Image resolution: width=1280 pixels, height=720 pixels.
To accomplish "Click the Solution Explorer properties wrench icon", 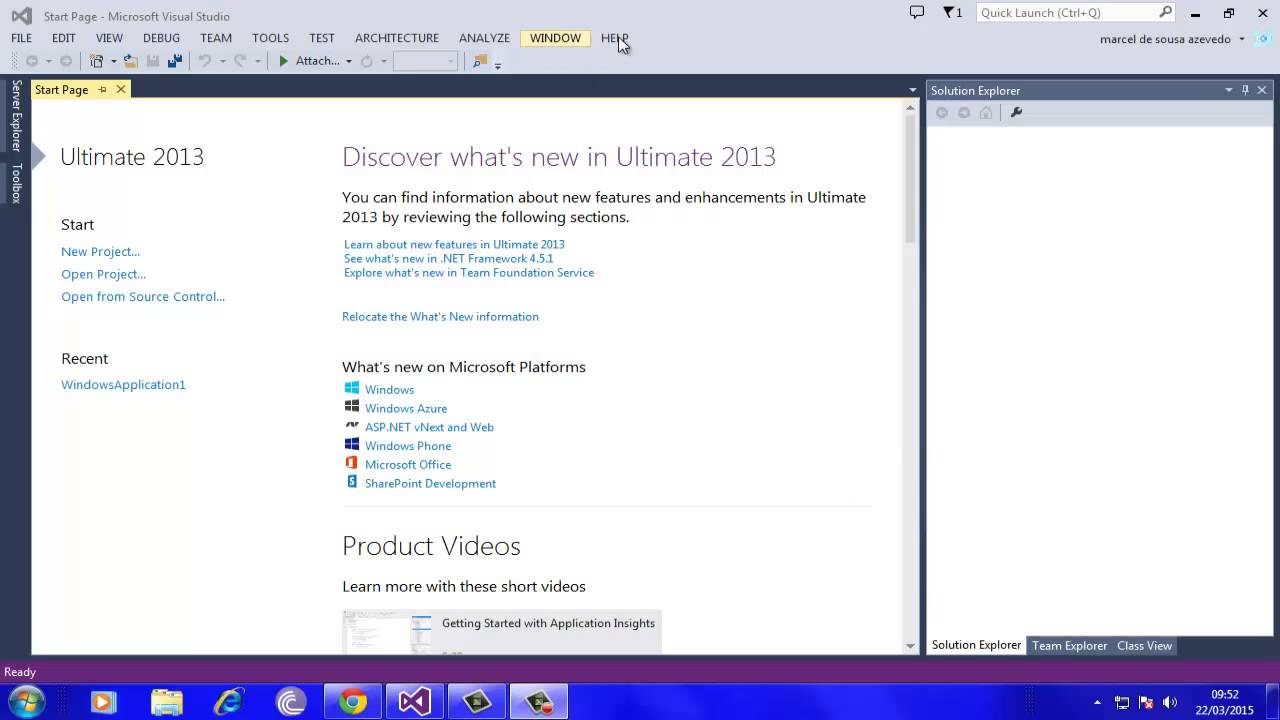I will [x=1016, y=112].
